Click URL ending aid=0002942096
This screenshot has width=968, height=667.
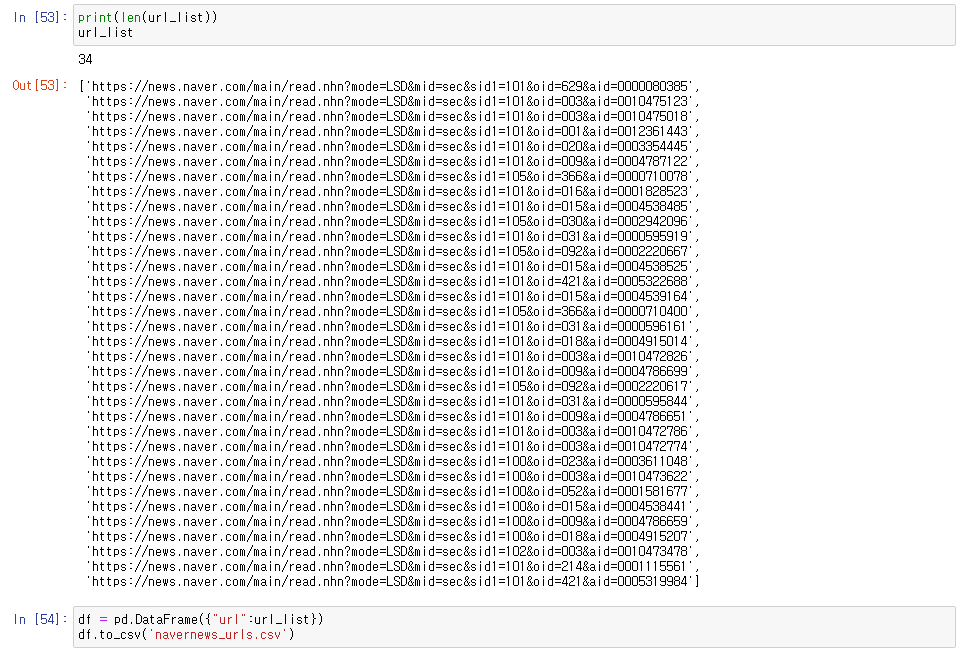390,222
